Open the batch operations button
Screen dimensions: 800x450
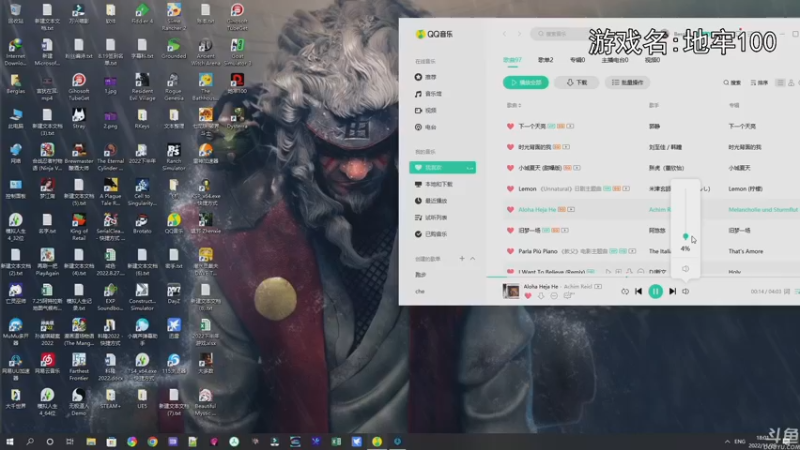(628, 83)
